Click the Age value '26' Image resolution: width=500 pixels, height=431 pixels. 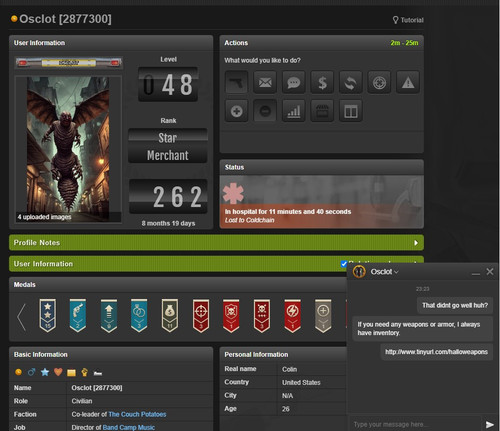(286, 409)
